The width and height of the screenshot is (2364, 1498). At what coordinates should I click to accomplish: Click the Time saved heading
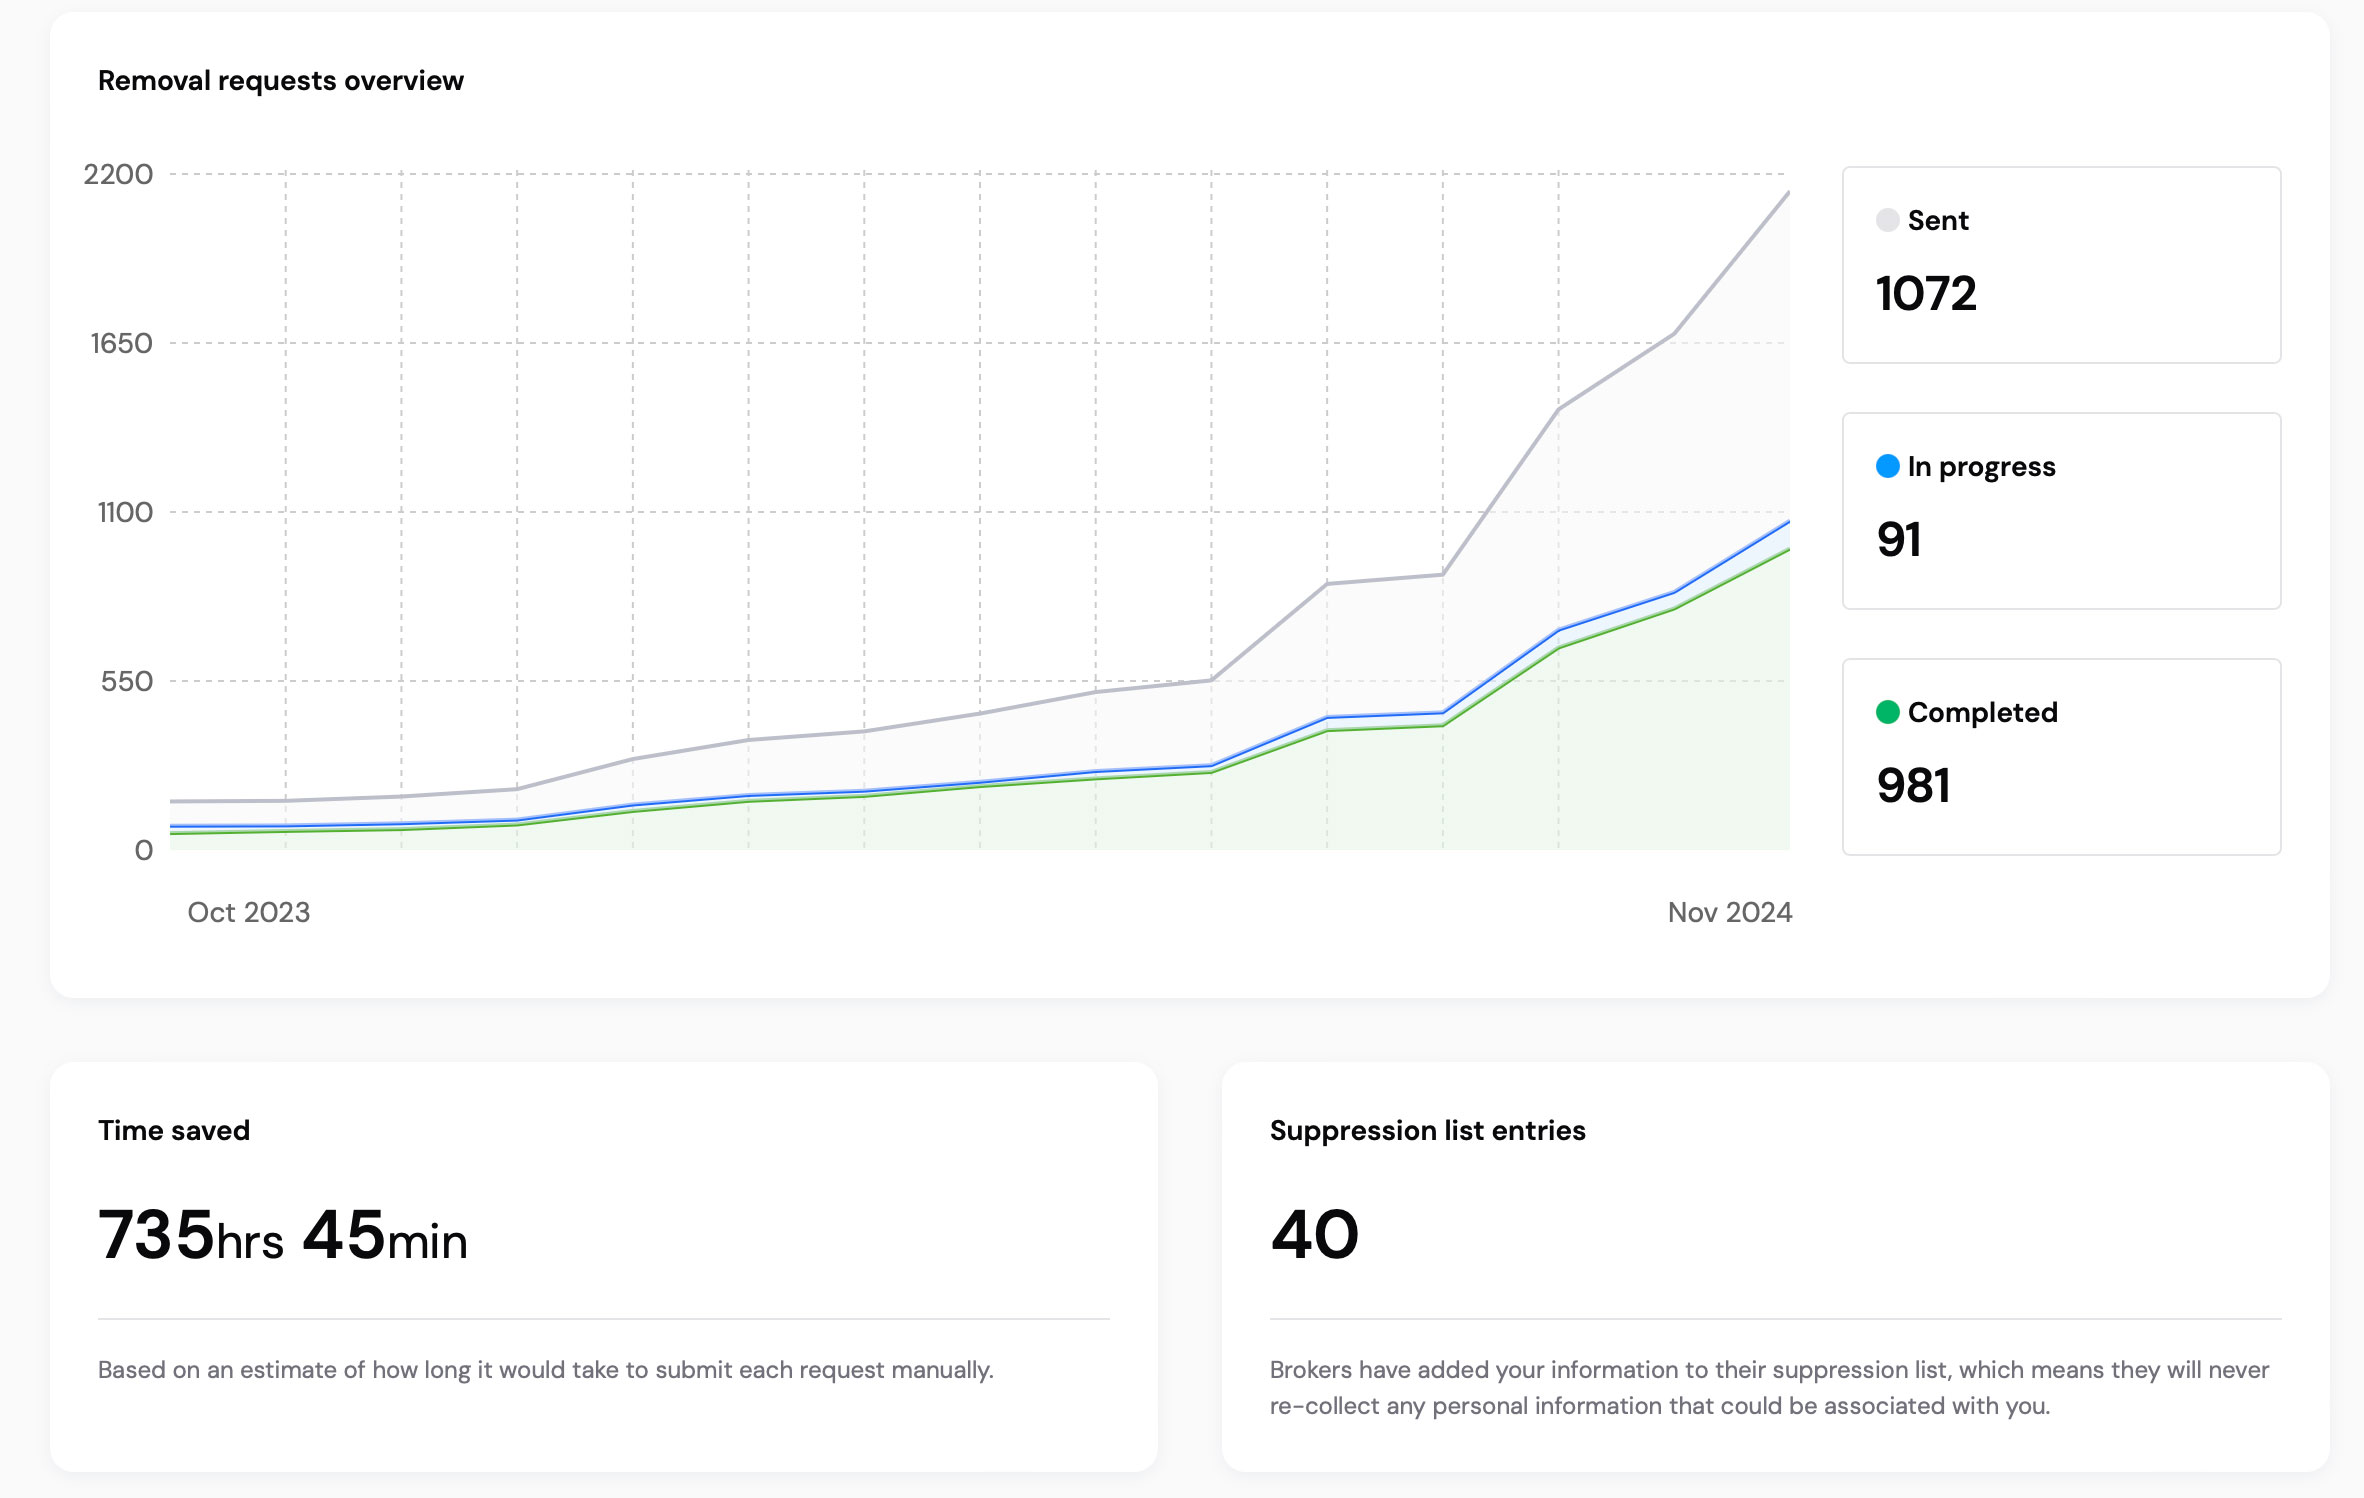point(174,1130)
